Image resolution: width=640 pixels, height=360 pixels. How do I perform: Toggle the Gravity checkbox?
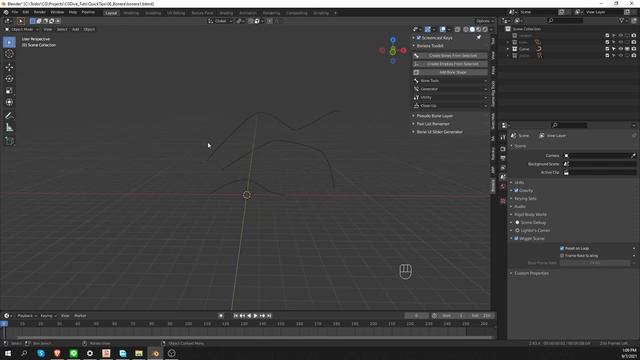(516, 191)
